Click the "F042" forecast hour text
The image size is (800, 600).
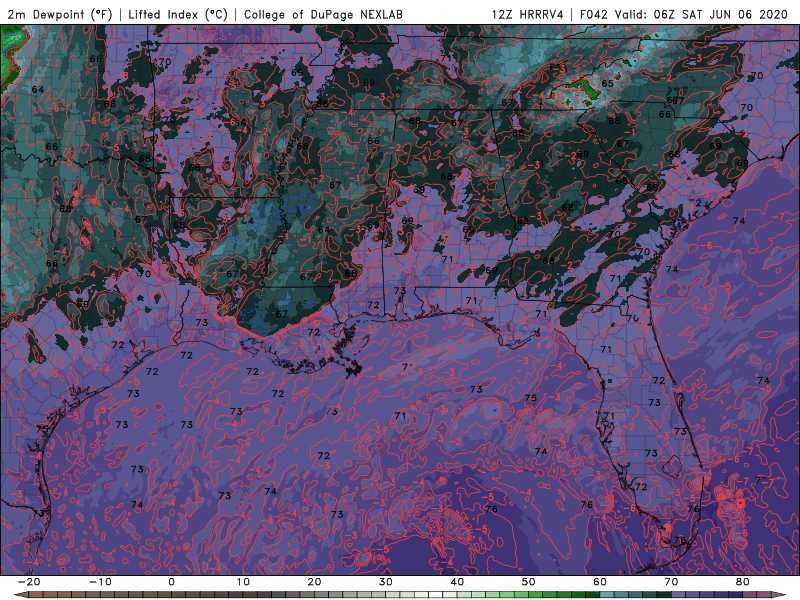[x=594, y=14]
